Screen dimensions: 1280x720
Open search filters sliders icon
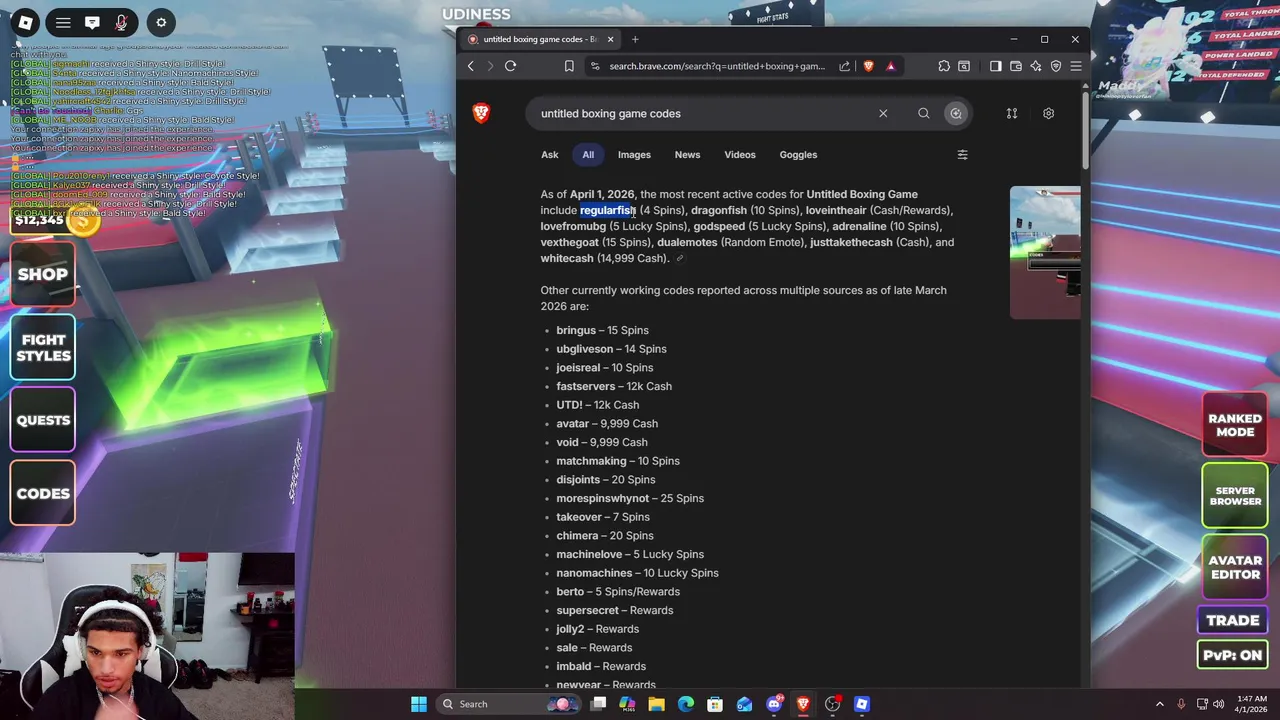click(x=962, y=155)
